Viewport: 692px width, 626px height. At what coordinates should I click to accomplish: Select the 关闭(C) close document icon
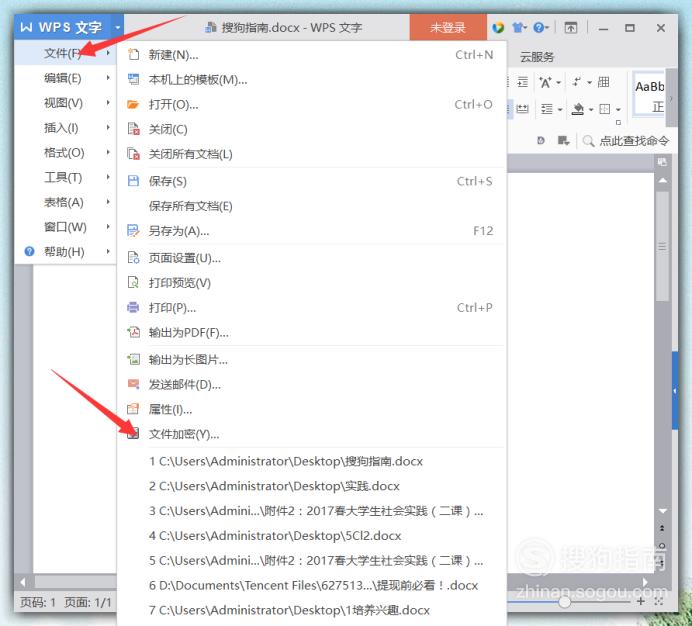click(x=133, y=129)
